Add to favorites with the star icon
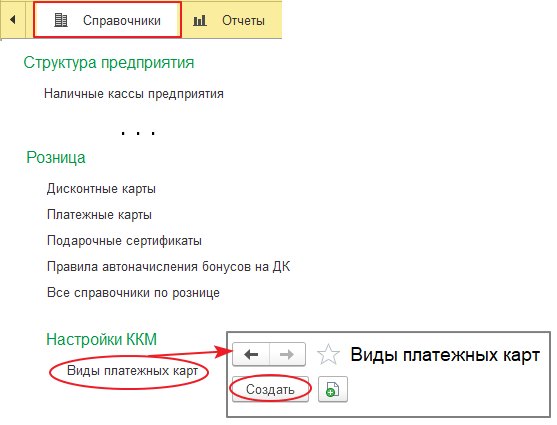 328,355
